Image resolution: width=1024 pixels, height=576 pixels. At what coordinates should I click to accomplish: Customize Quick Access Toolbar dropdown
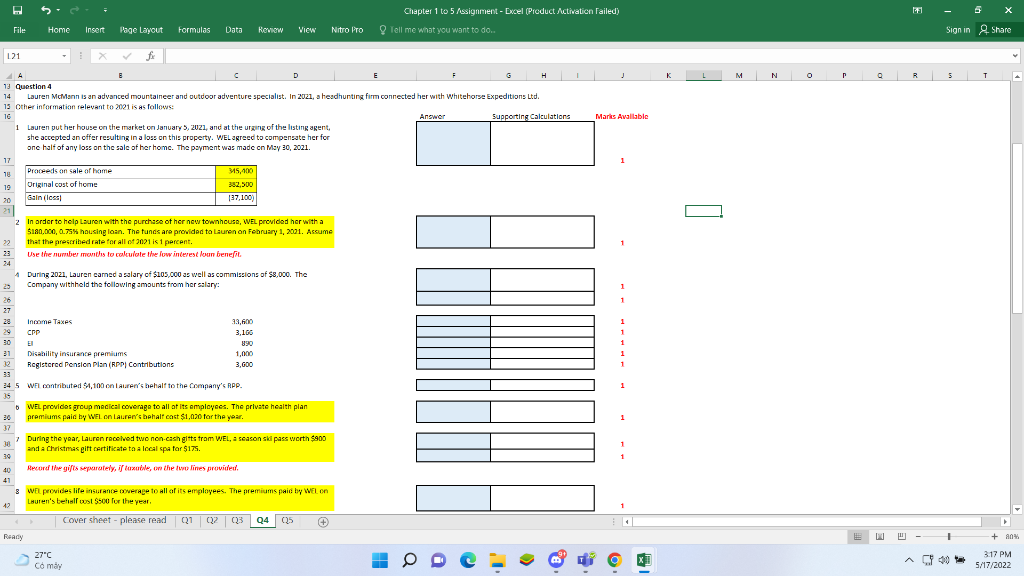(105, 10)
